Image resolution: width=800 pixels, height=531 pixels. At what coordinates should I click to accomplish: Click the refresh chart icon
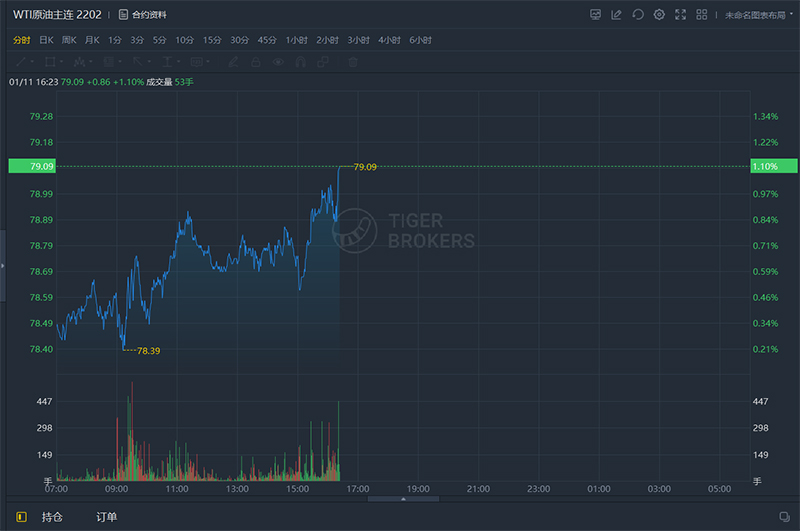point(638,15)
